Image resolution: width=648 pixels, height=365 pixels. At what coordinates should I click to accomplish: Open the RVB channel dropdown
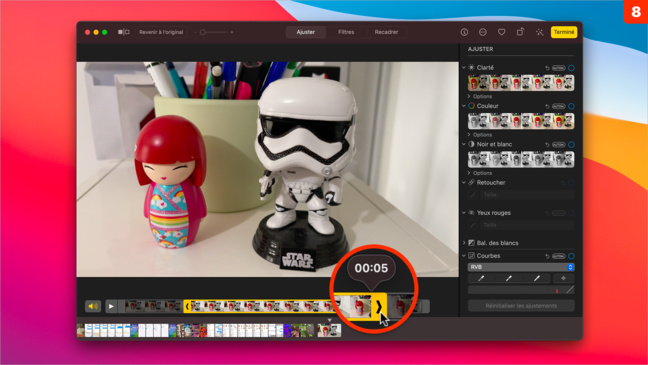point(521,267)
